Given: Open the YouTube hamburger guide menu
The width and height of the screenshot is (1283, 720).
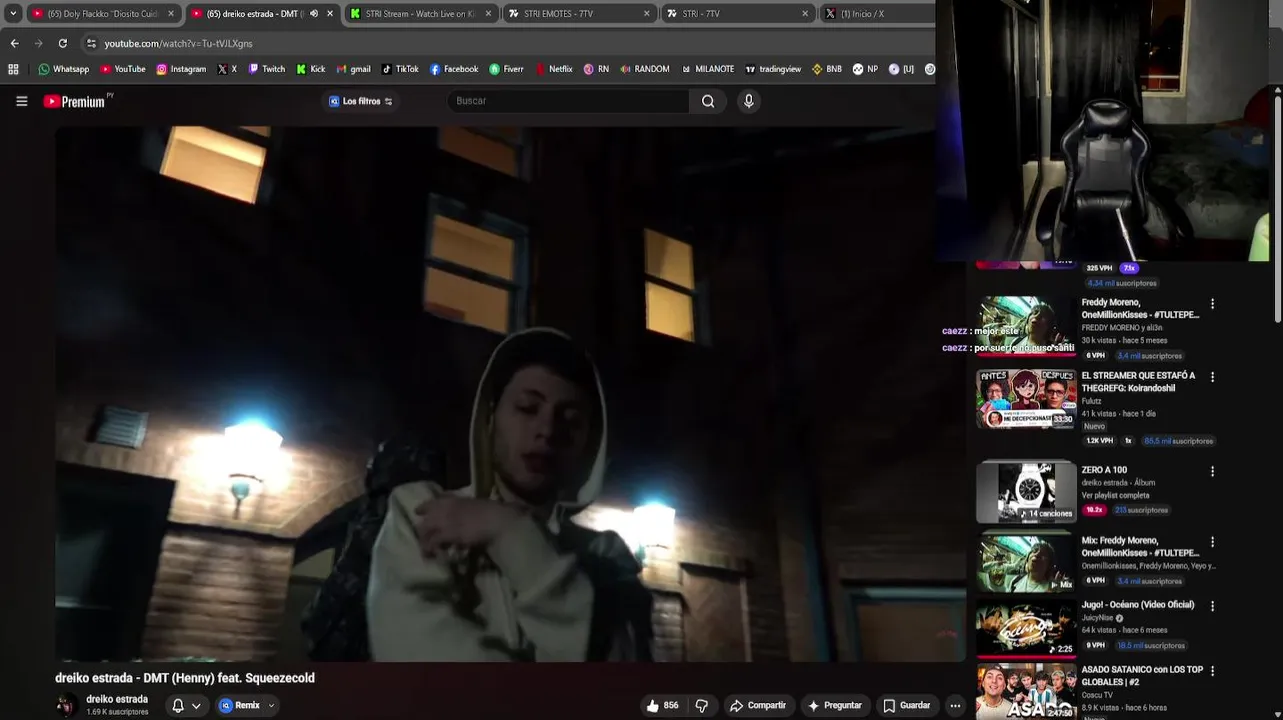Looking at the screenshot, I should [21, 101].
